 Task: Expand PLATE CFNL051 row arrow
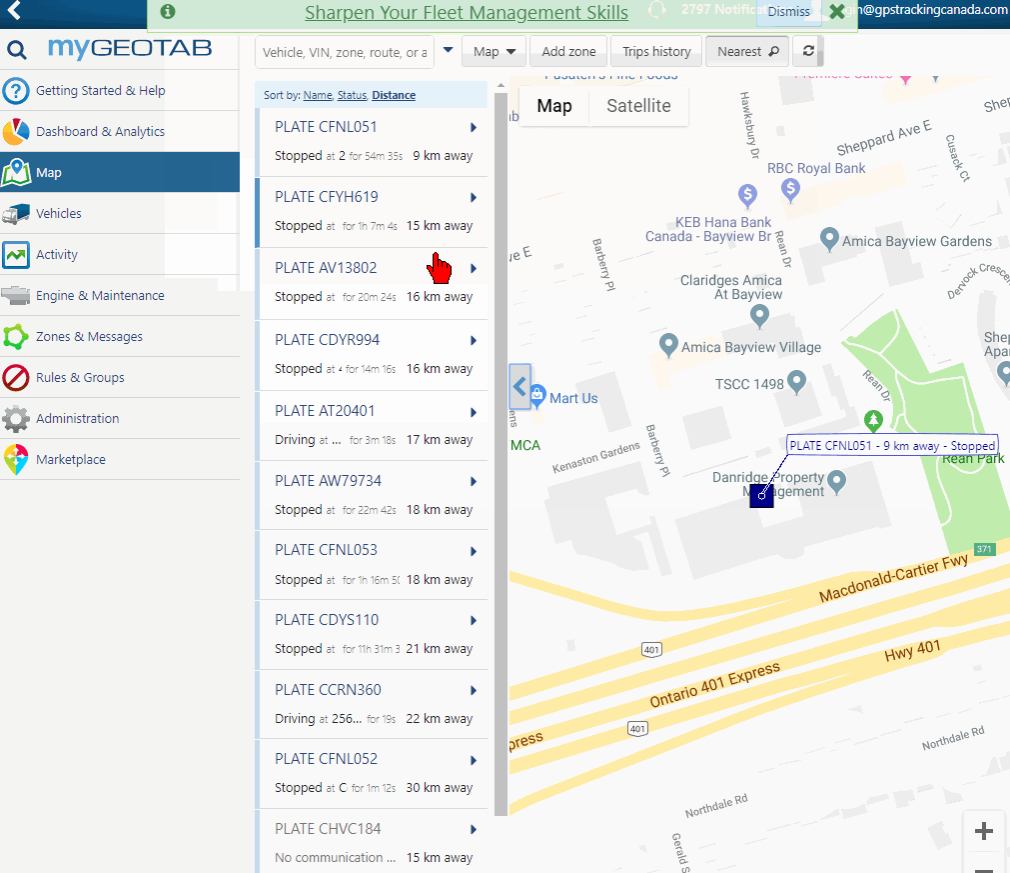473,128
